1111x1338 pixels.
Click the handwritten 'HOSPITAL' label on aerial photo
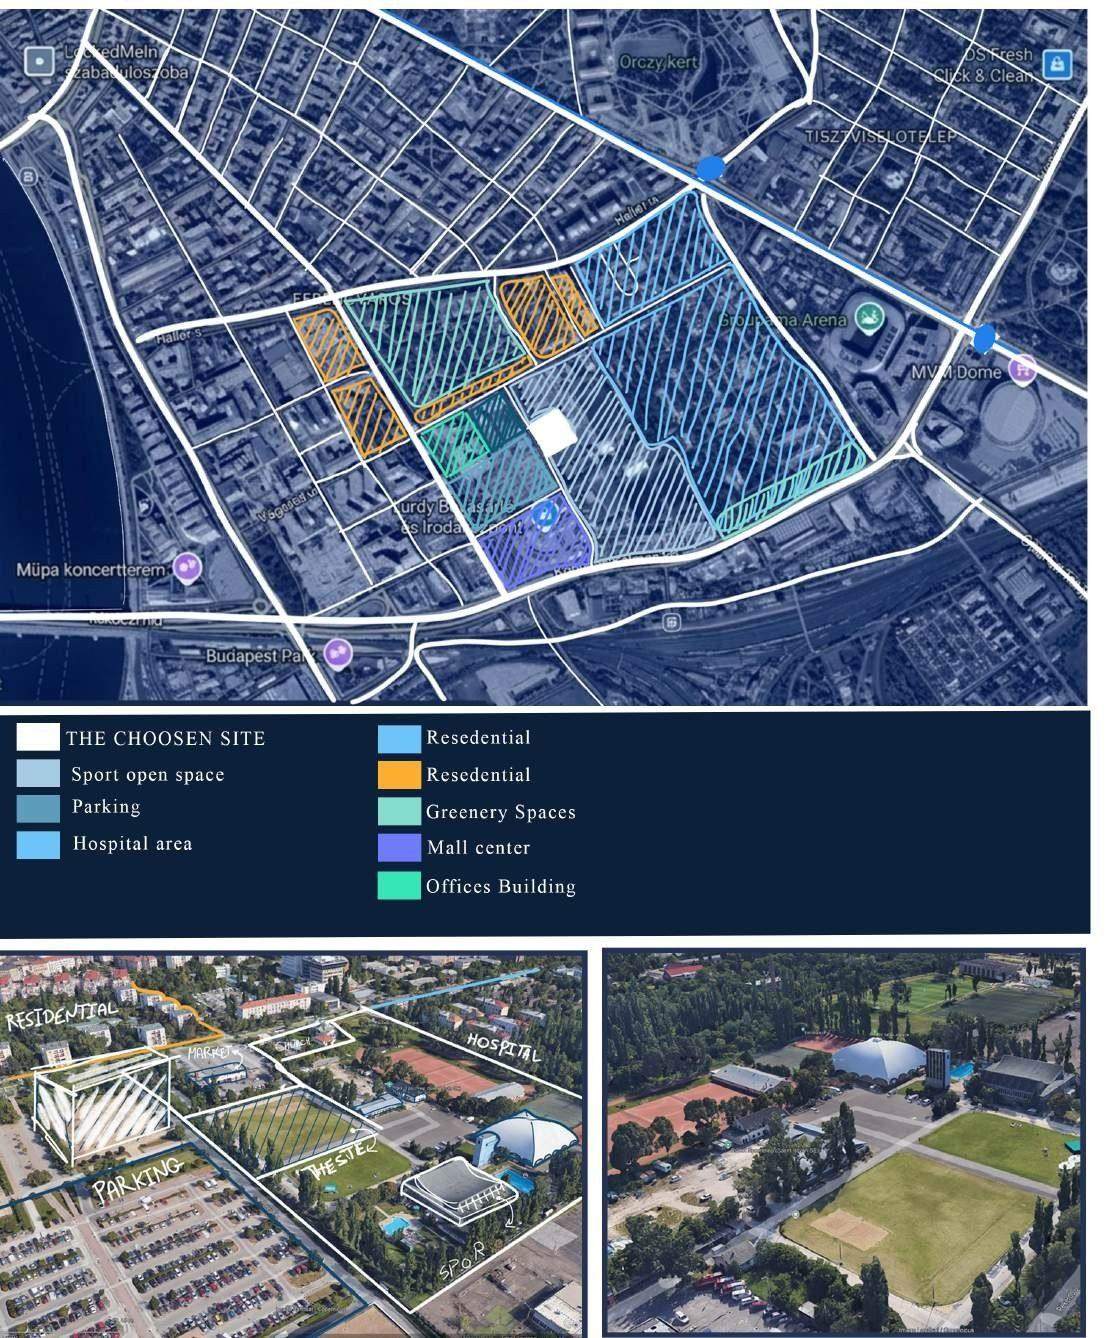pos(505,1047)
